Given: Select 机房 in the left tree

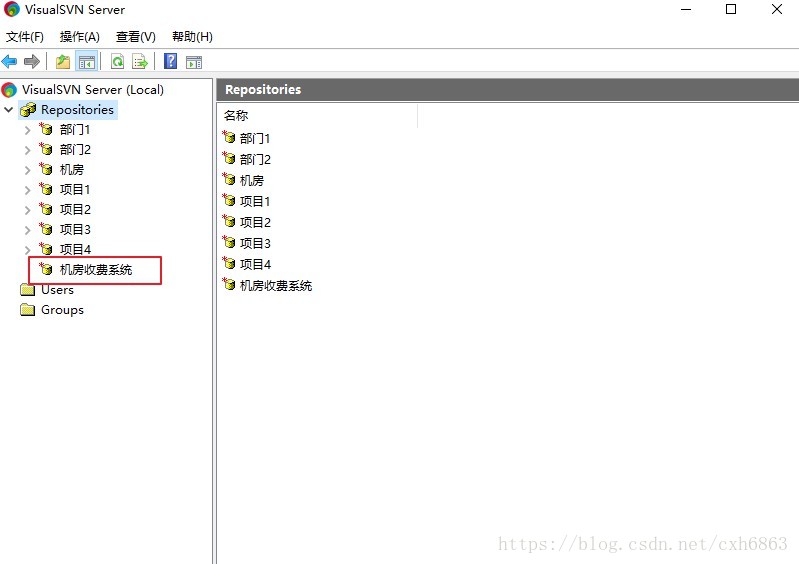Looking at the screenshot, I should click(x=71, y=169).
